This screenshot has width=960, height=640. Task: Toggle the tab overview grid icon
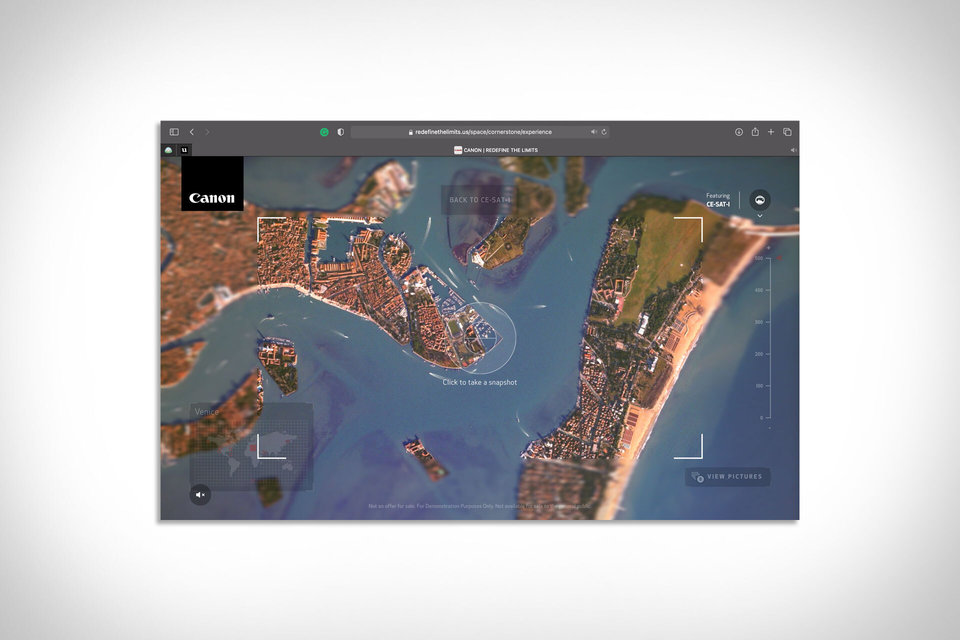787,131
